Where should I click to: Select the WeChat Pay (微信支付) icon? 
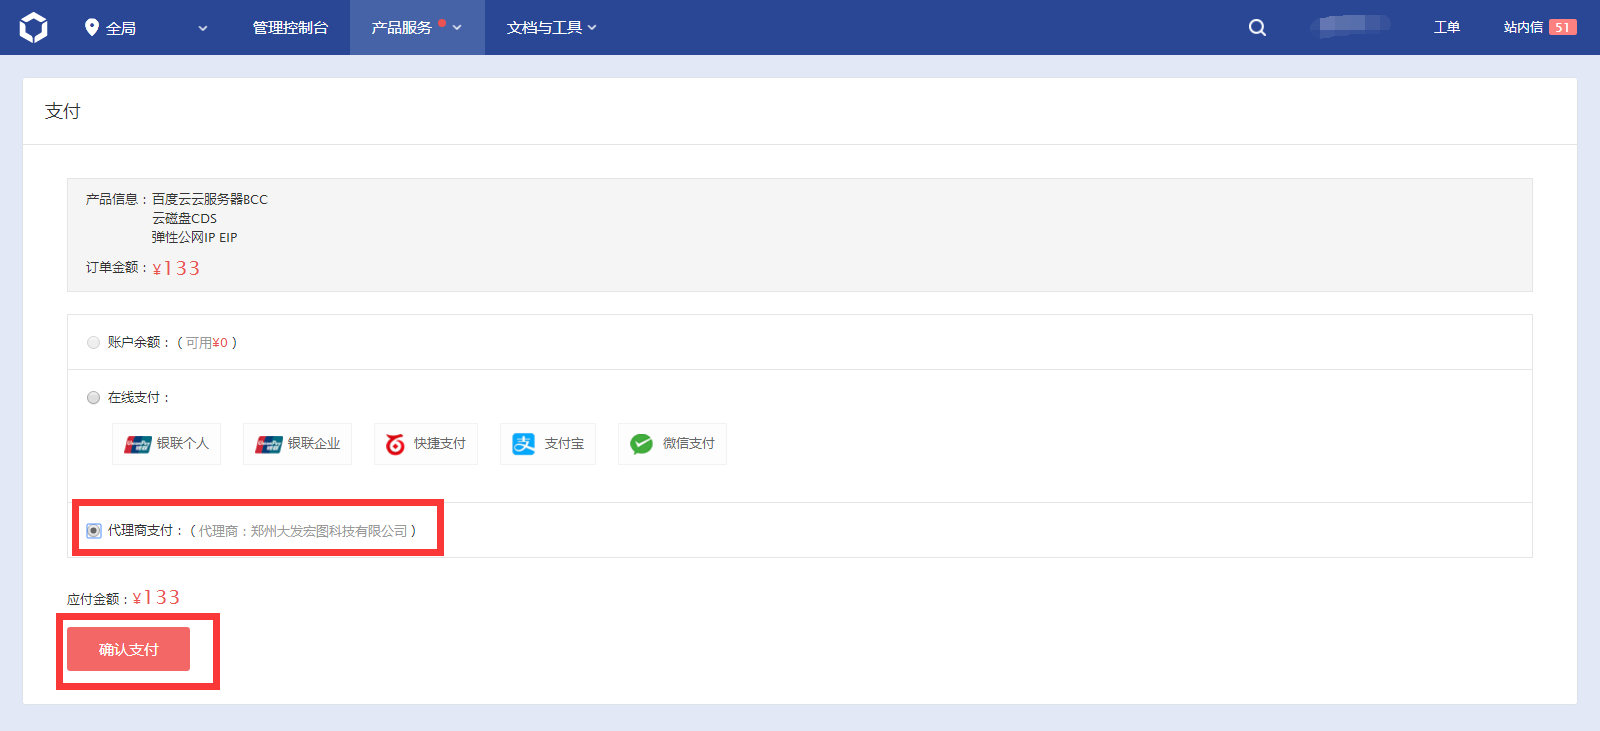point(642,444)
